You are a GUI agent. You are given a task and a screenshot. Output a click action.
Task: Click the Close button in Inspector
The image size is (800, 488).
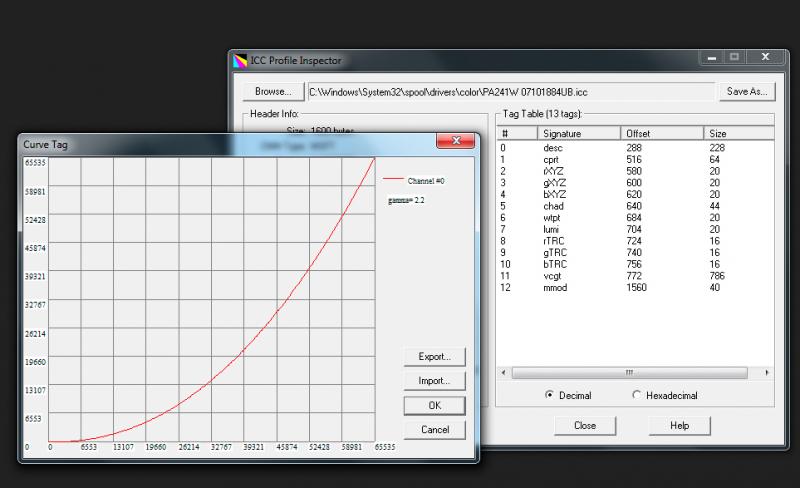coord(585,426)
